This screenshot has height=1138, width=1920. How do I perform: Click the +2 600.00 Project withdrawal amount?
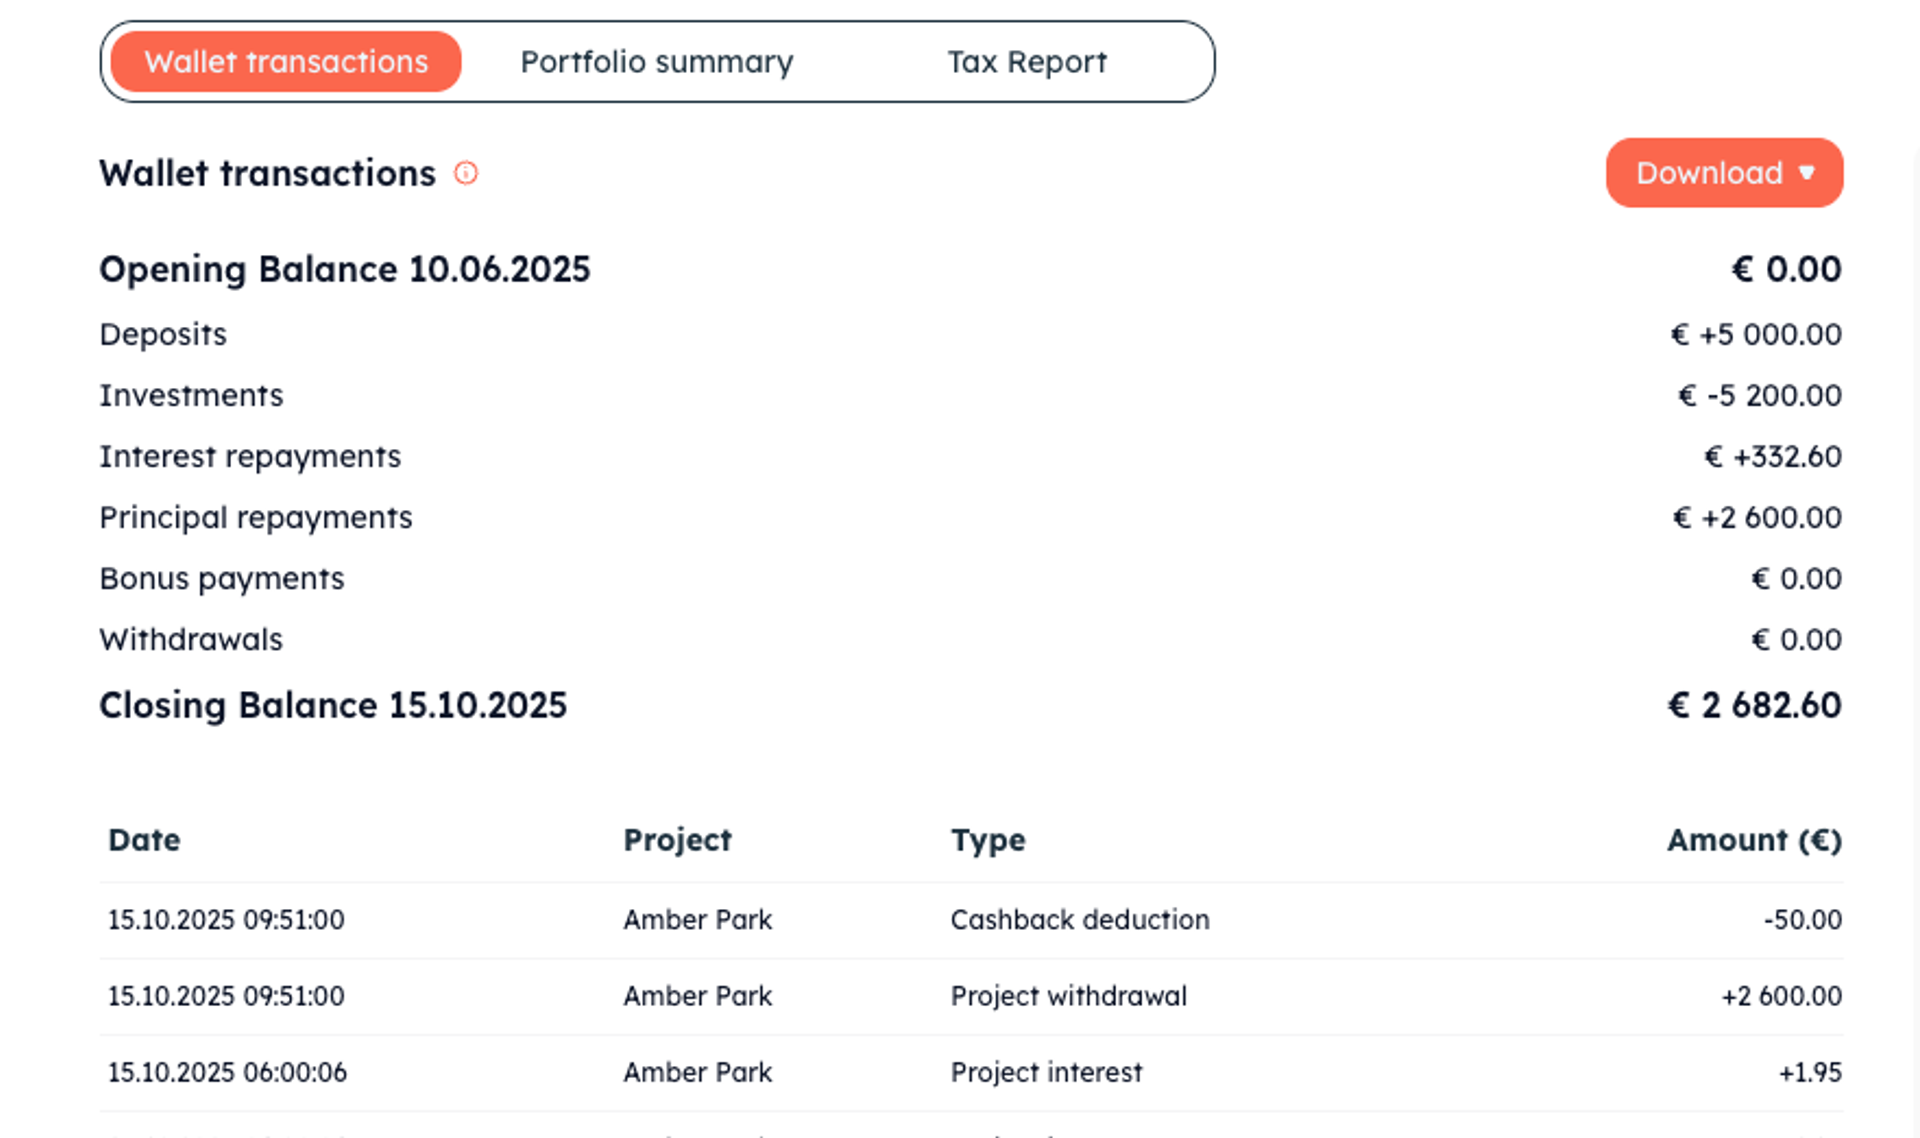pos(1780,996)
